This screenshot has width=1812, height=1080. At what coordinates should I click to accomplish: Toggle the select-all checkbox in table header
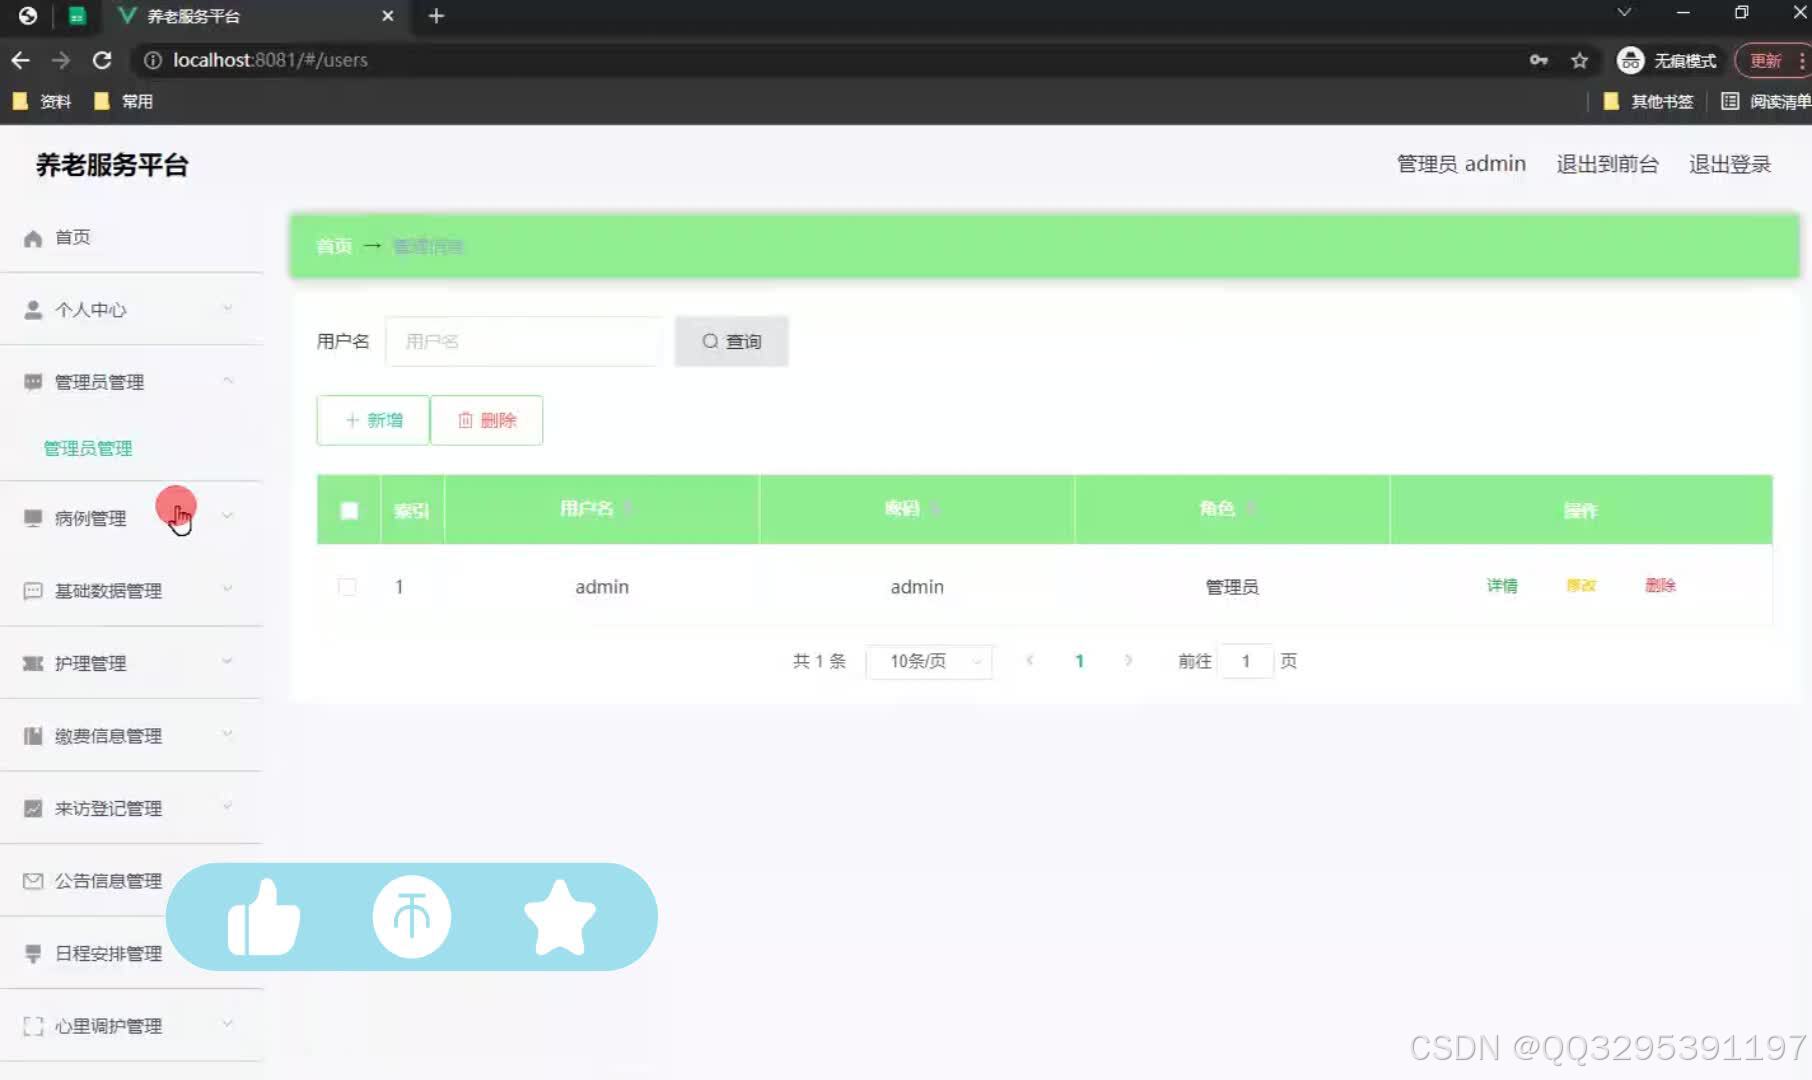(x=349, y=510)
